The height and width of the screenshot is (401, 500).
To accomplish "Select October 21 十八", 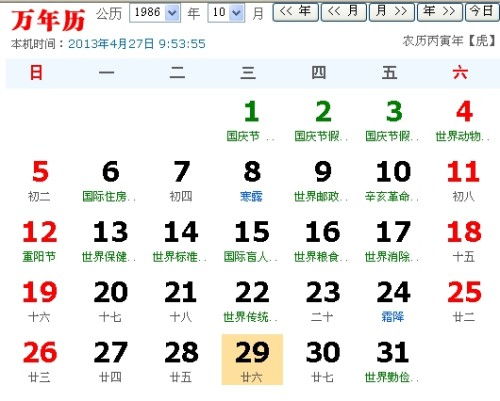I will [181, 302].
